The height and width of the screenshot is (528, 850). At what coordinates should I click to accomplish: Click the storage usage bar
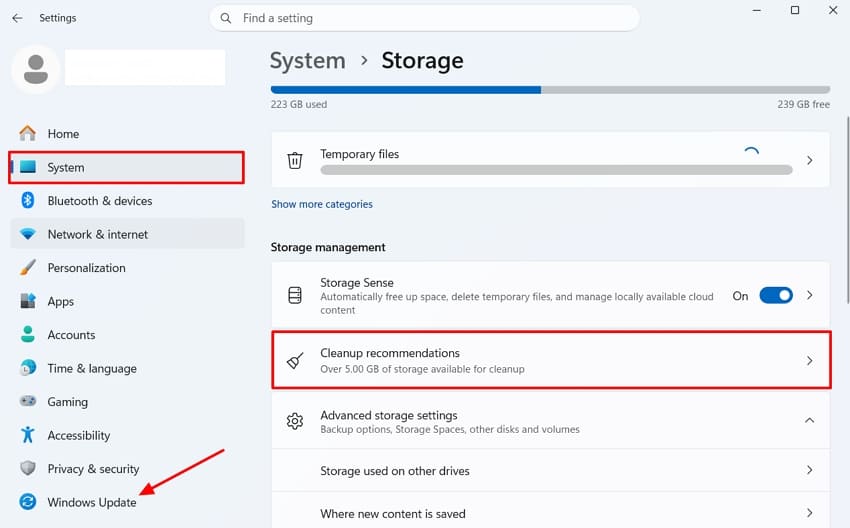tap(550, 89)
